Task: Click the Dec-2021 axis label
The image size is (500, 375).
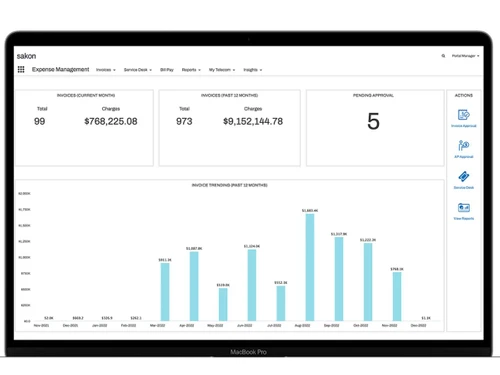Action: [70, 325]
